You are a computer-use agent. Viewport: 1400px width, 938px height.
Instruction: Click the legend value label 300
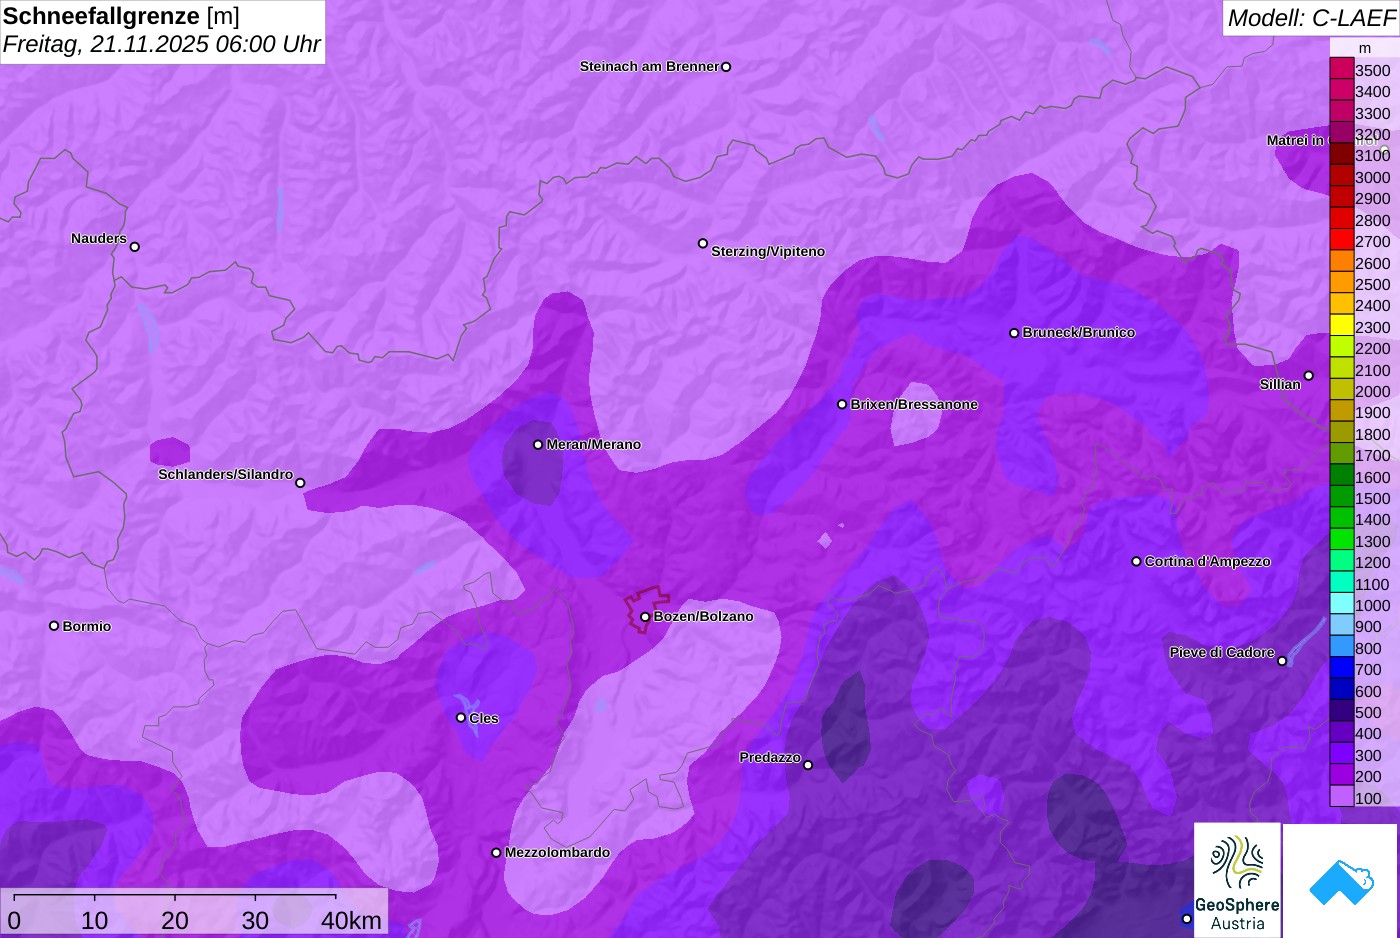pyautogui.click(x=1368, y=756)
